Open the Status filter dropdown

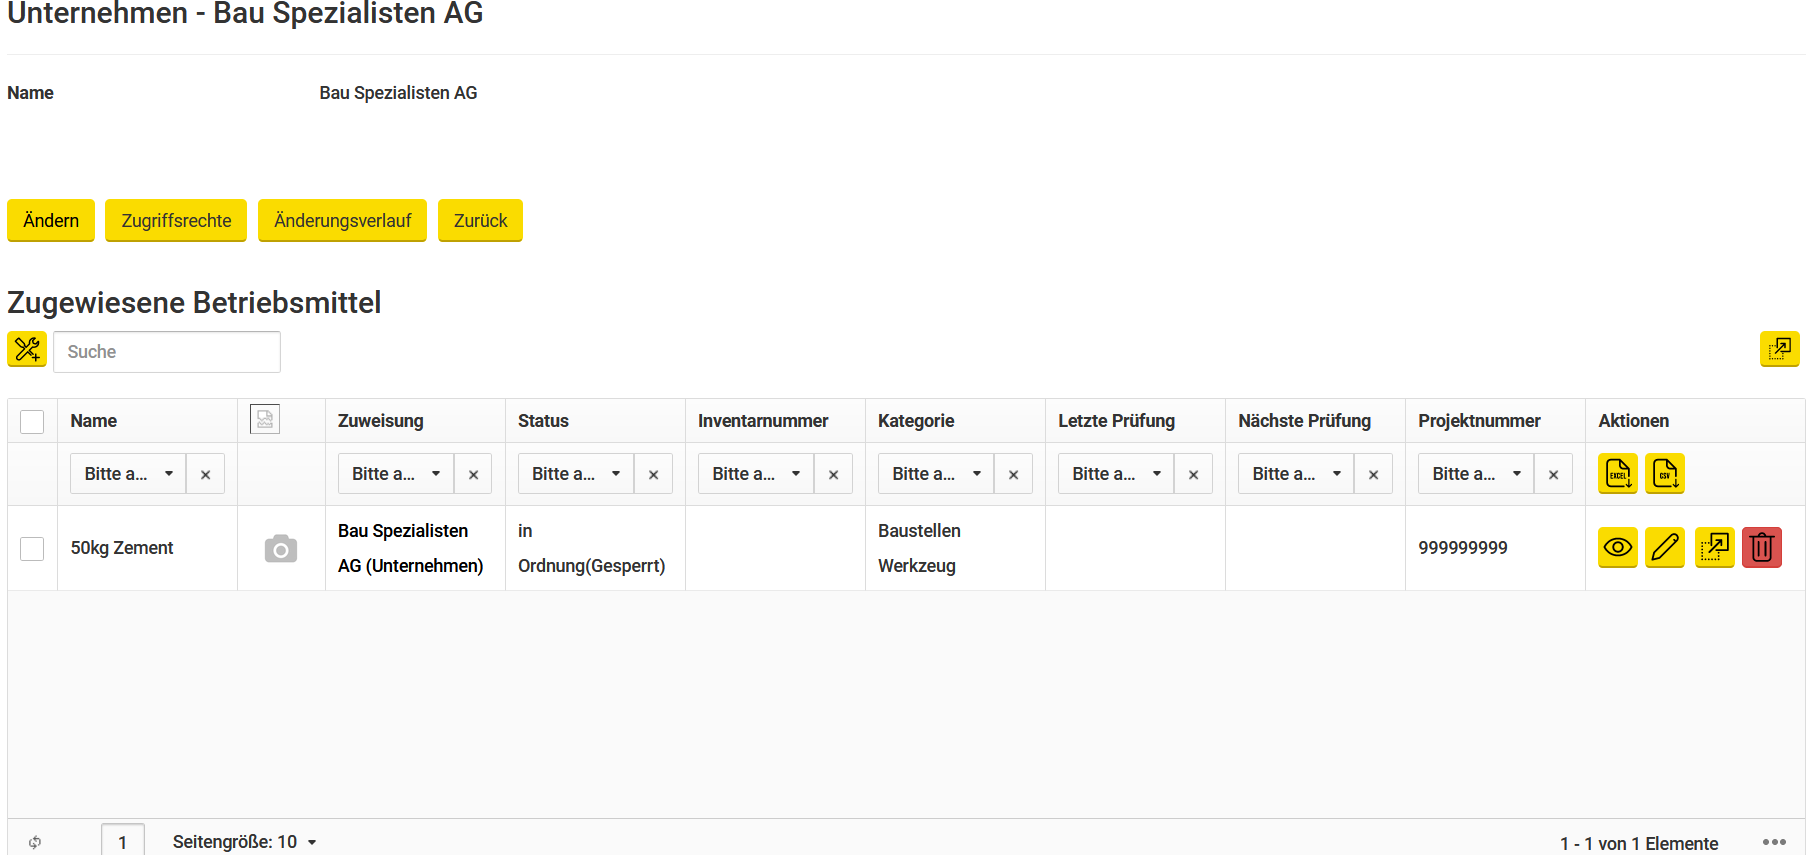click(x=576, y=474)
